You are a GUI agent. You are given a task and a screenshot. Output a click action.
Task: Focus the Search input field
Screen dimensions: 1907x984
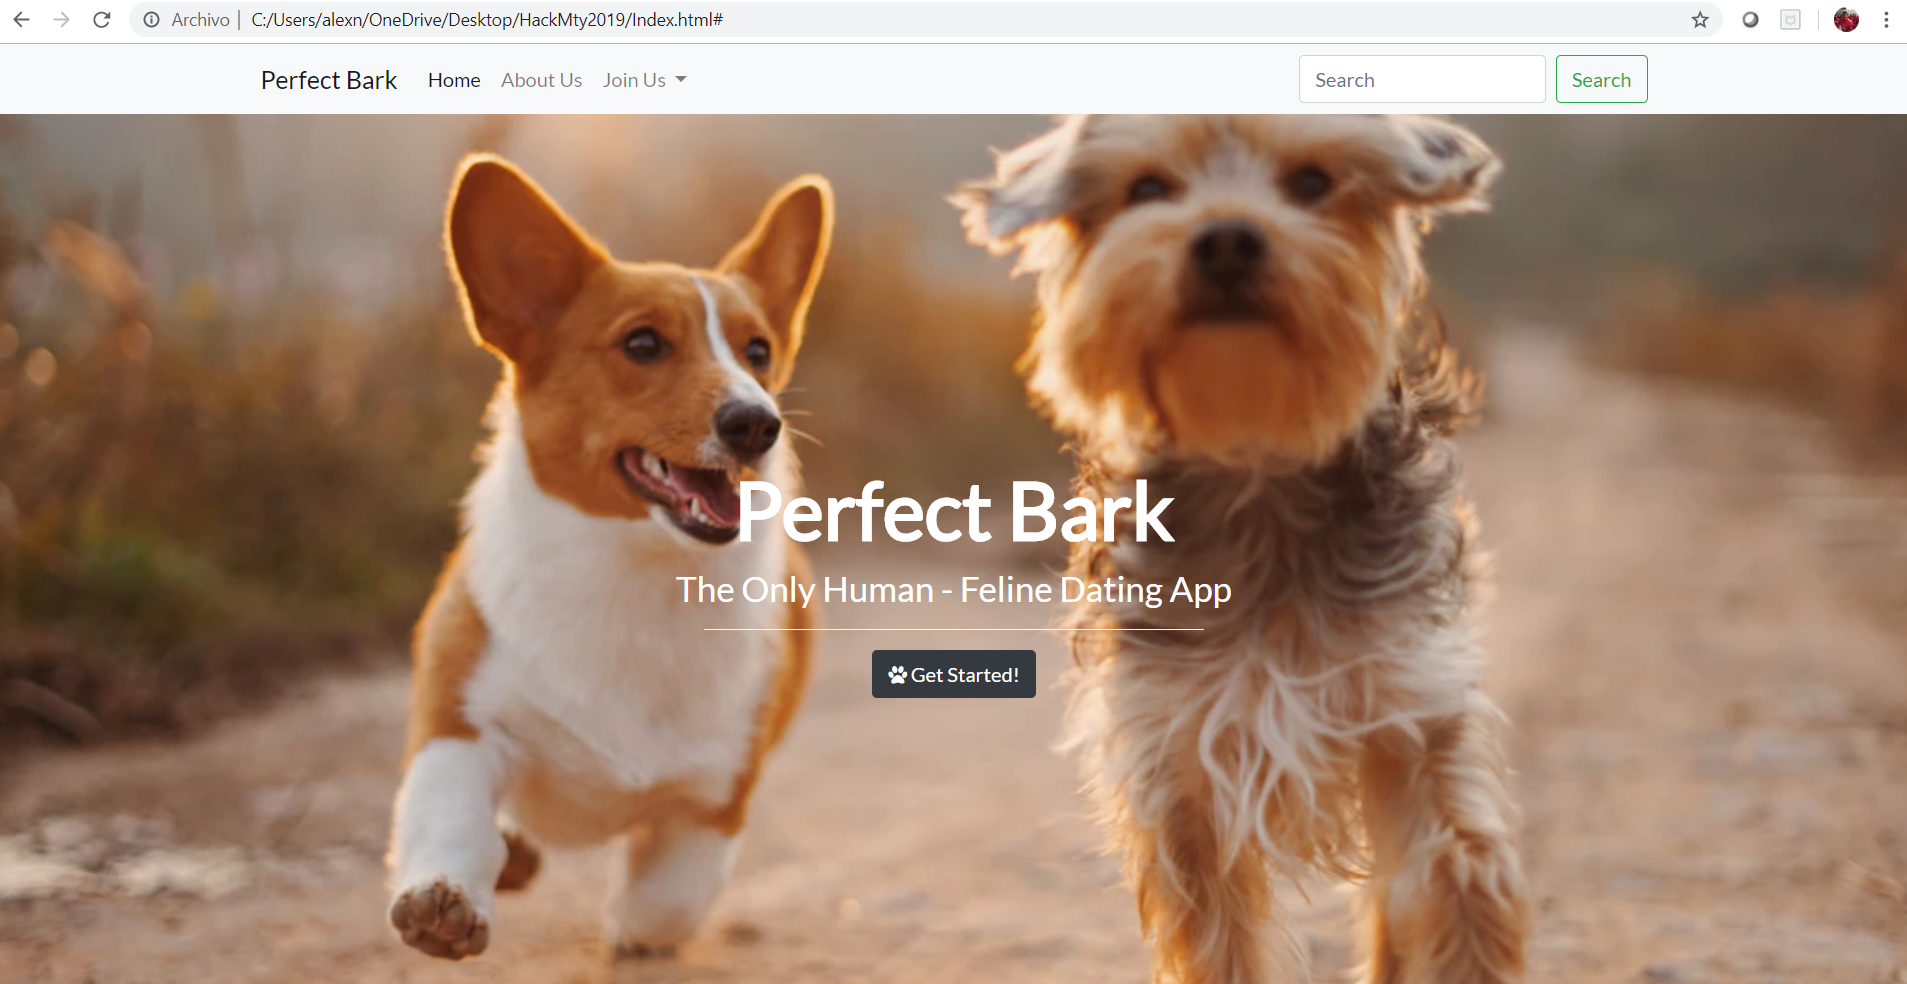tap(1421, 79)
